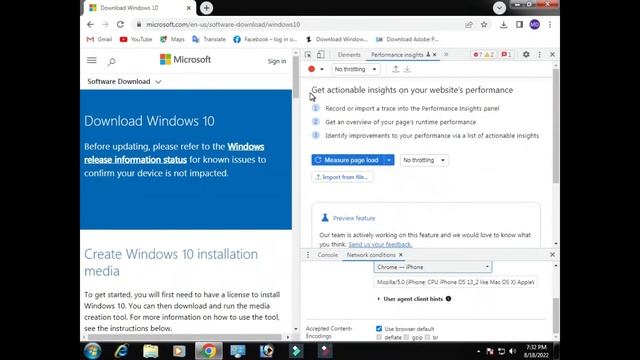Open the record button dropdown arrow
The height and width of the screenshot is (360, 640).
pyautogui.click(x=322, y=69)
